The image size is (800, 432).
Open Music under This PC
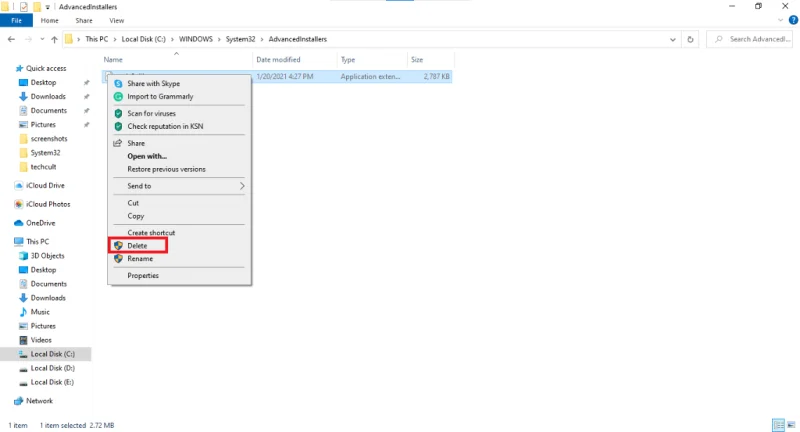[x=40, y=312]
